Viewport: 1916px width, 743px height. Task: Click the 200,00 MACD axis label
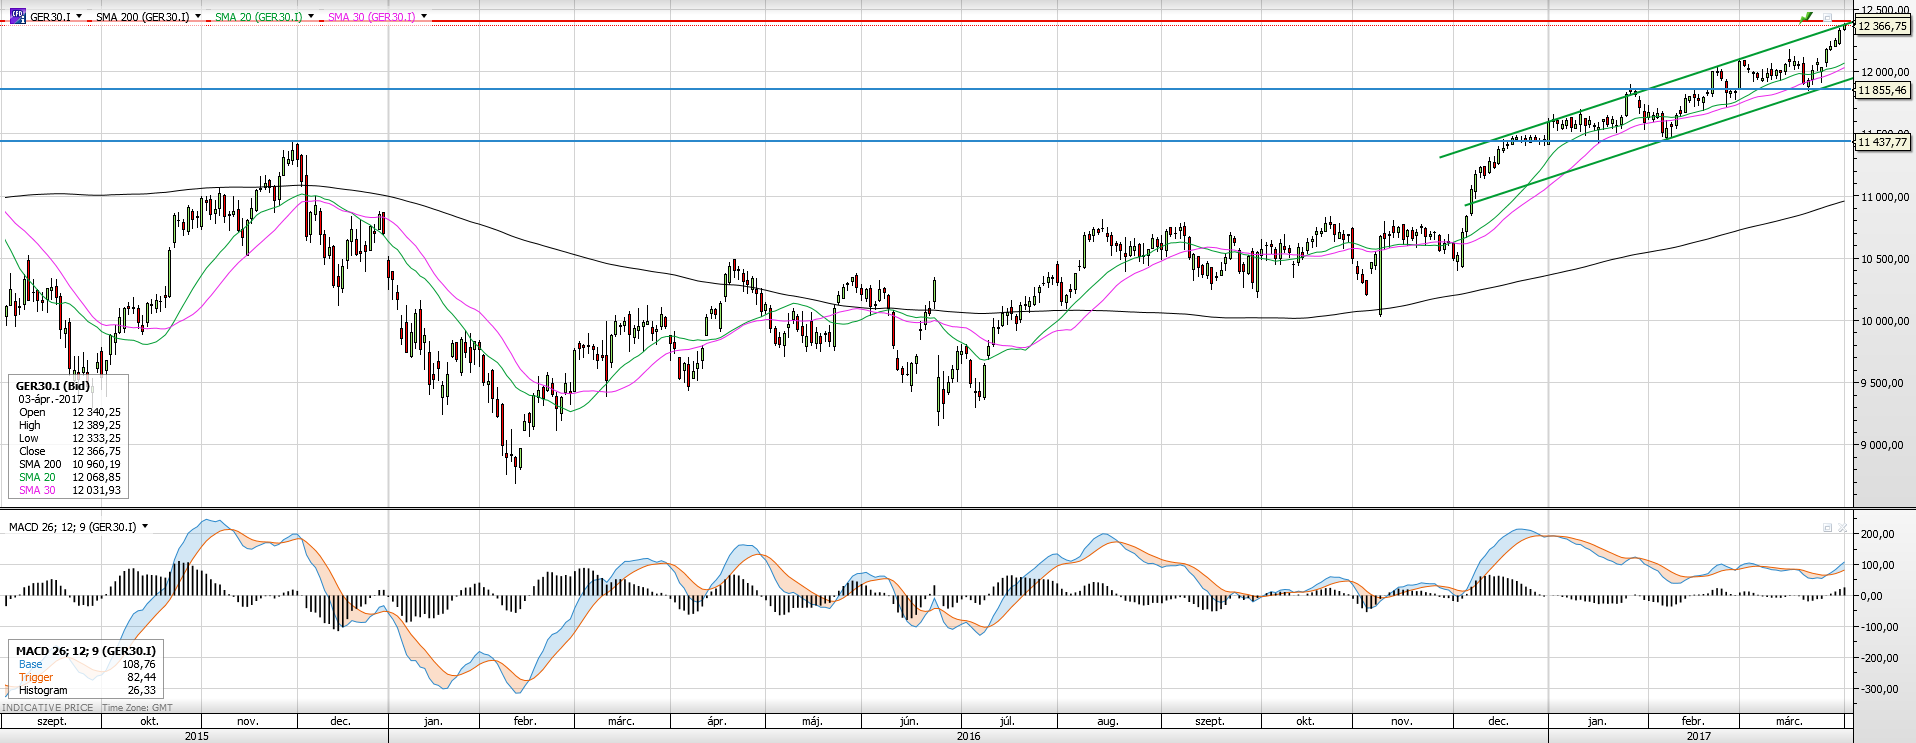click(1878, 534)
